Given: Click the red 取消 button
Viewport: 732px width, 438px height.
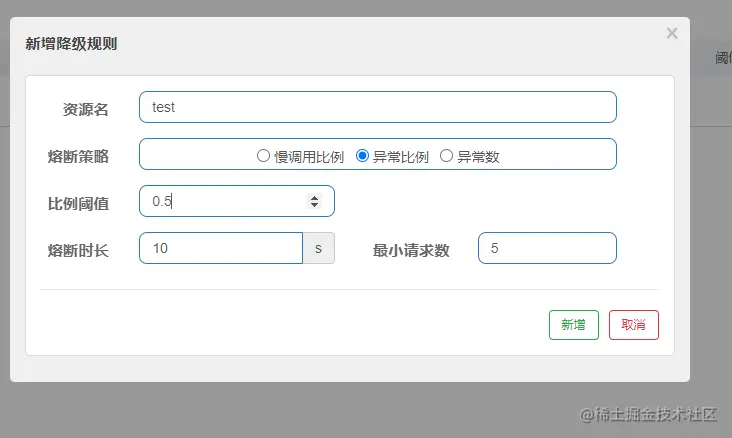Looking at the screenshot, I should pyautogui.click(x=633, y=325).
